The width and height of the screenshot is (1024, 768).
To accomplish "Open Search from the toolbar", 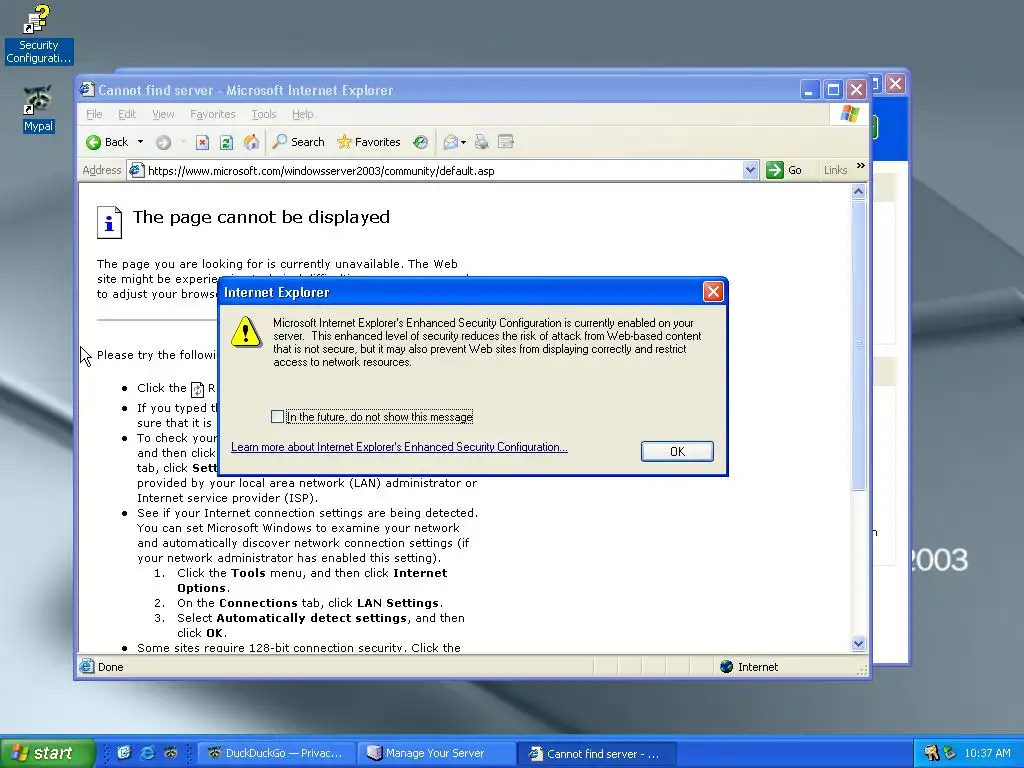I will point(298,142).
